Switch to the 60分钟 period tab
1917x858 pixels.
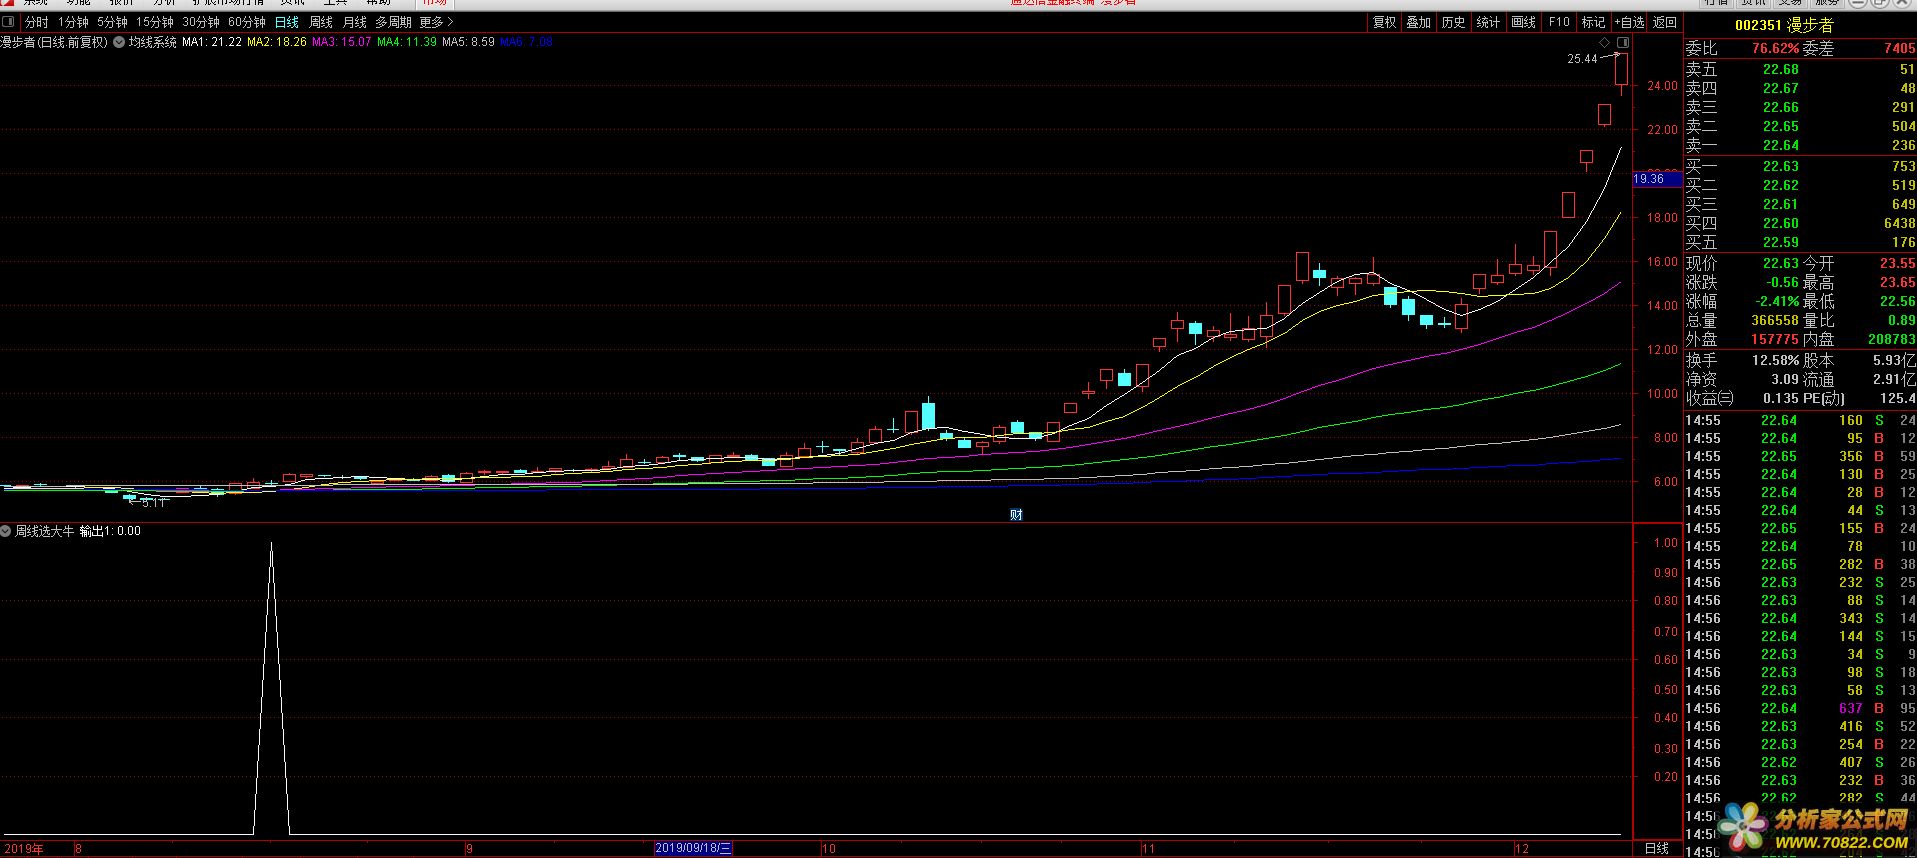pos(247,22)
